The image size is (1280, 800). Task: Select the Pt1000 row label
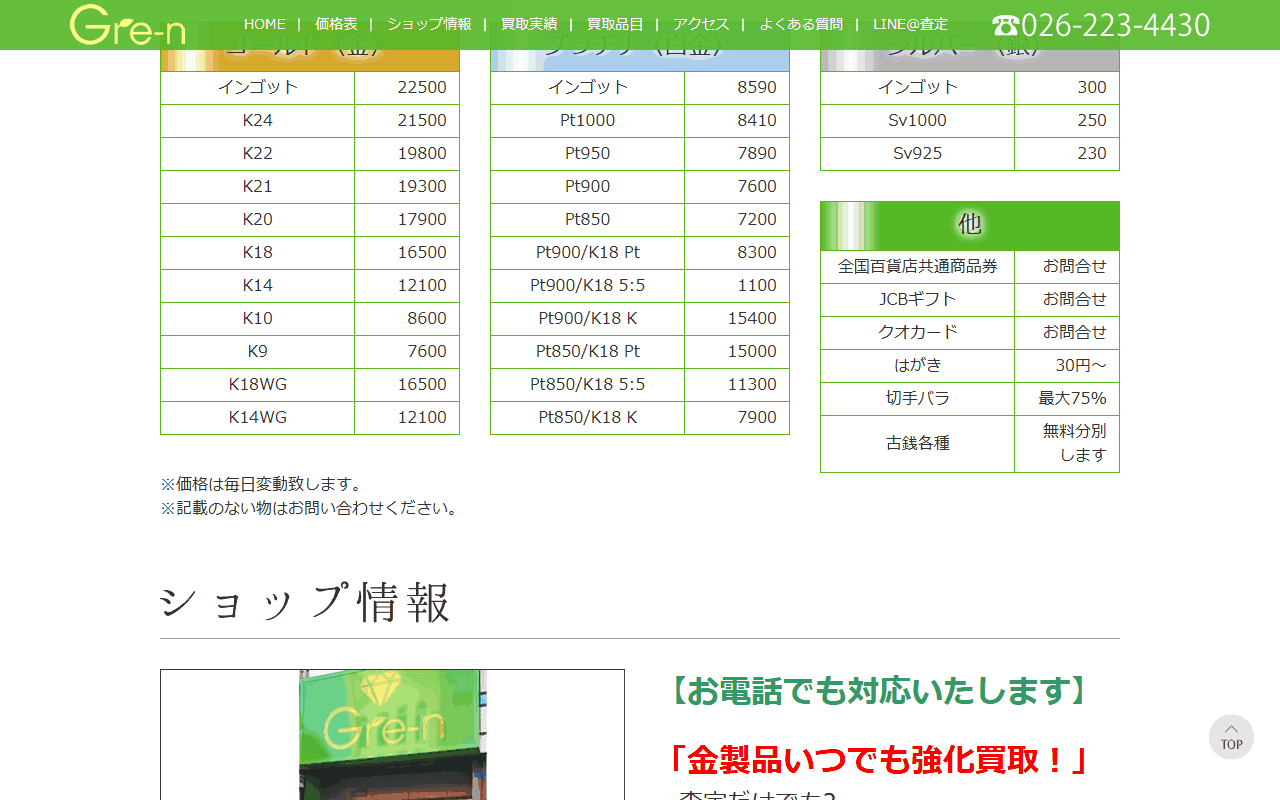pos(588,120)
